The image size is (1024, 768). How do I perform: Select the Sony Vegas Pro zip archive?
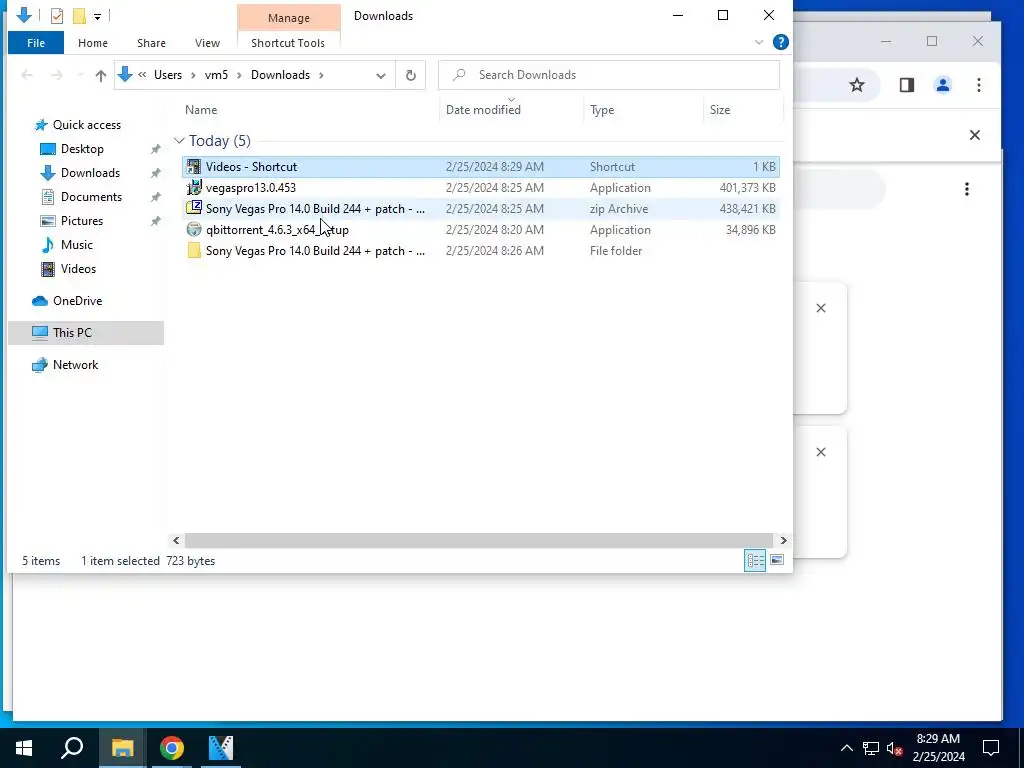point(480,209)
